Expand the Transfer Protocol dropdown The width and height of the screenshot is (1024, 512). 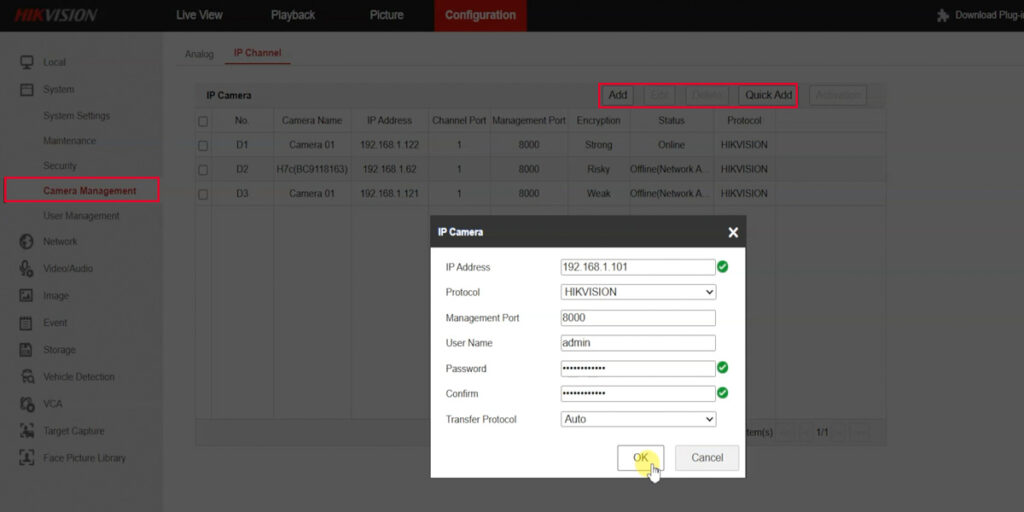[638, 419]
